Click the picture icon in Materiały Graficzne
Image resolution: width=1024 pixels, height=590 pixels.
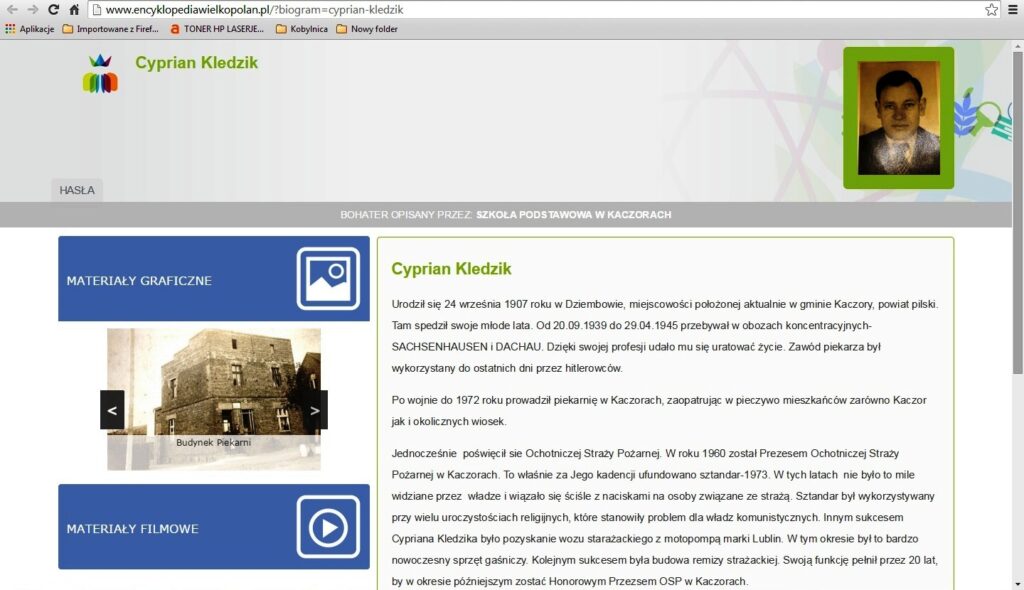coord(328,278)
